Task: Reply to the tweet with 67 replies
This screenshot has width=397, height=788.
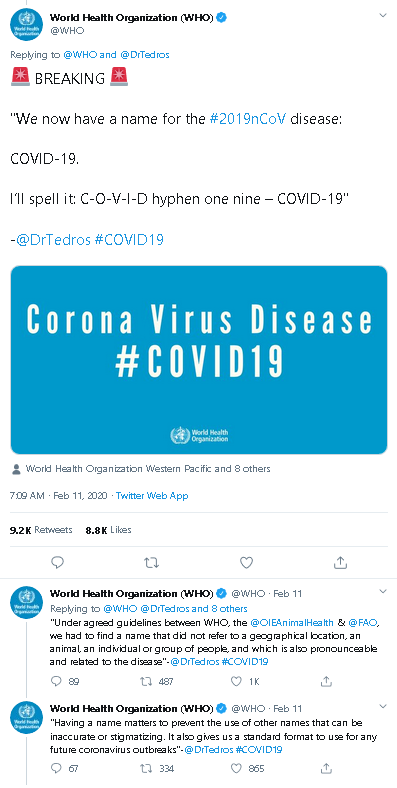Action: tap(57, 768)
